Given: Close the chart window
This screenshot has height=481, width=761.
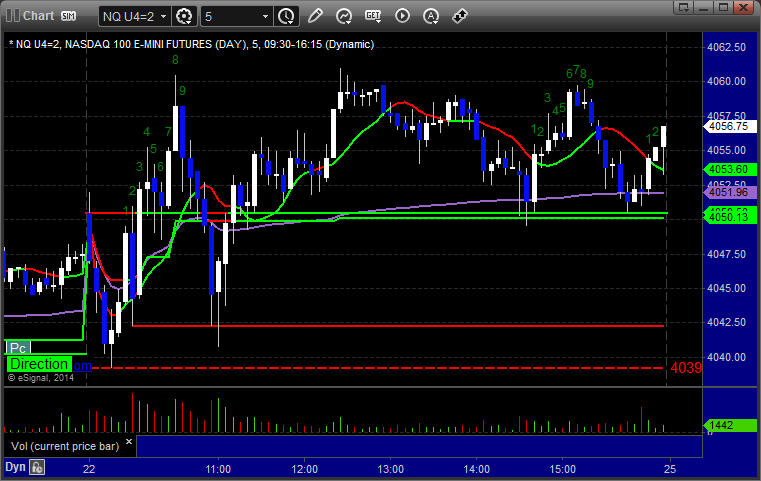Looking at the screenshot, I should tap(744, 7).
